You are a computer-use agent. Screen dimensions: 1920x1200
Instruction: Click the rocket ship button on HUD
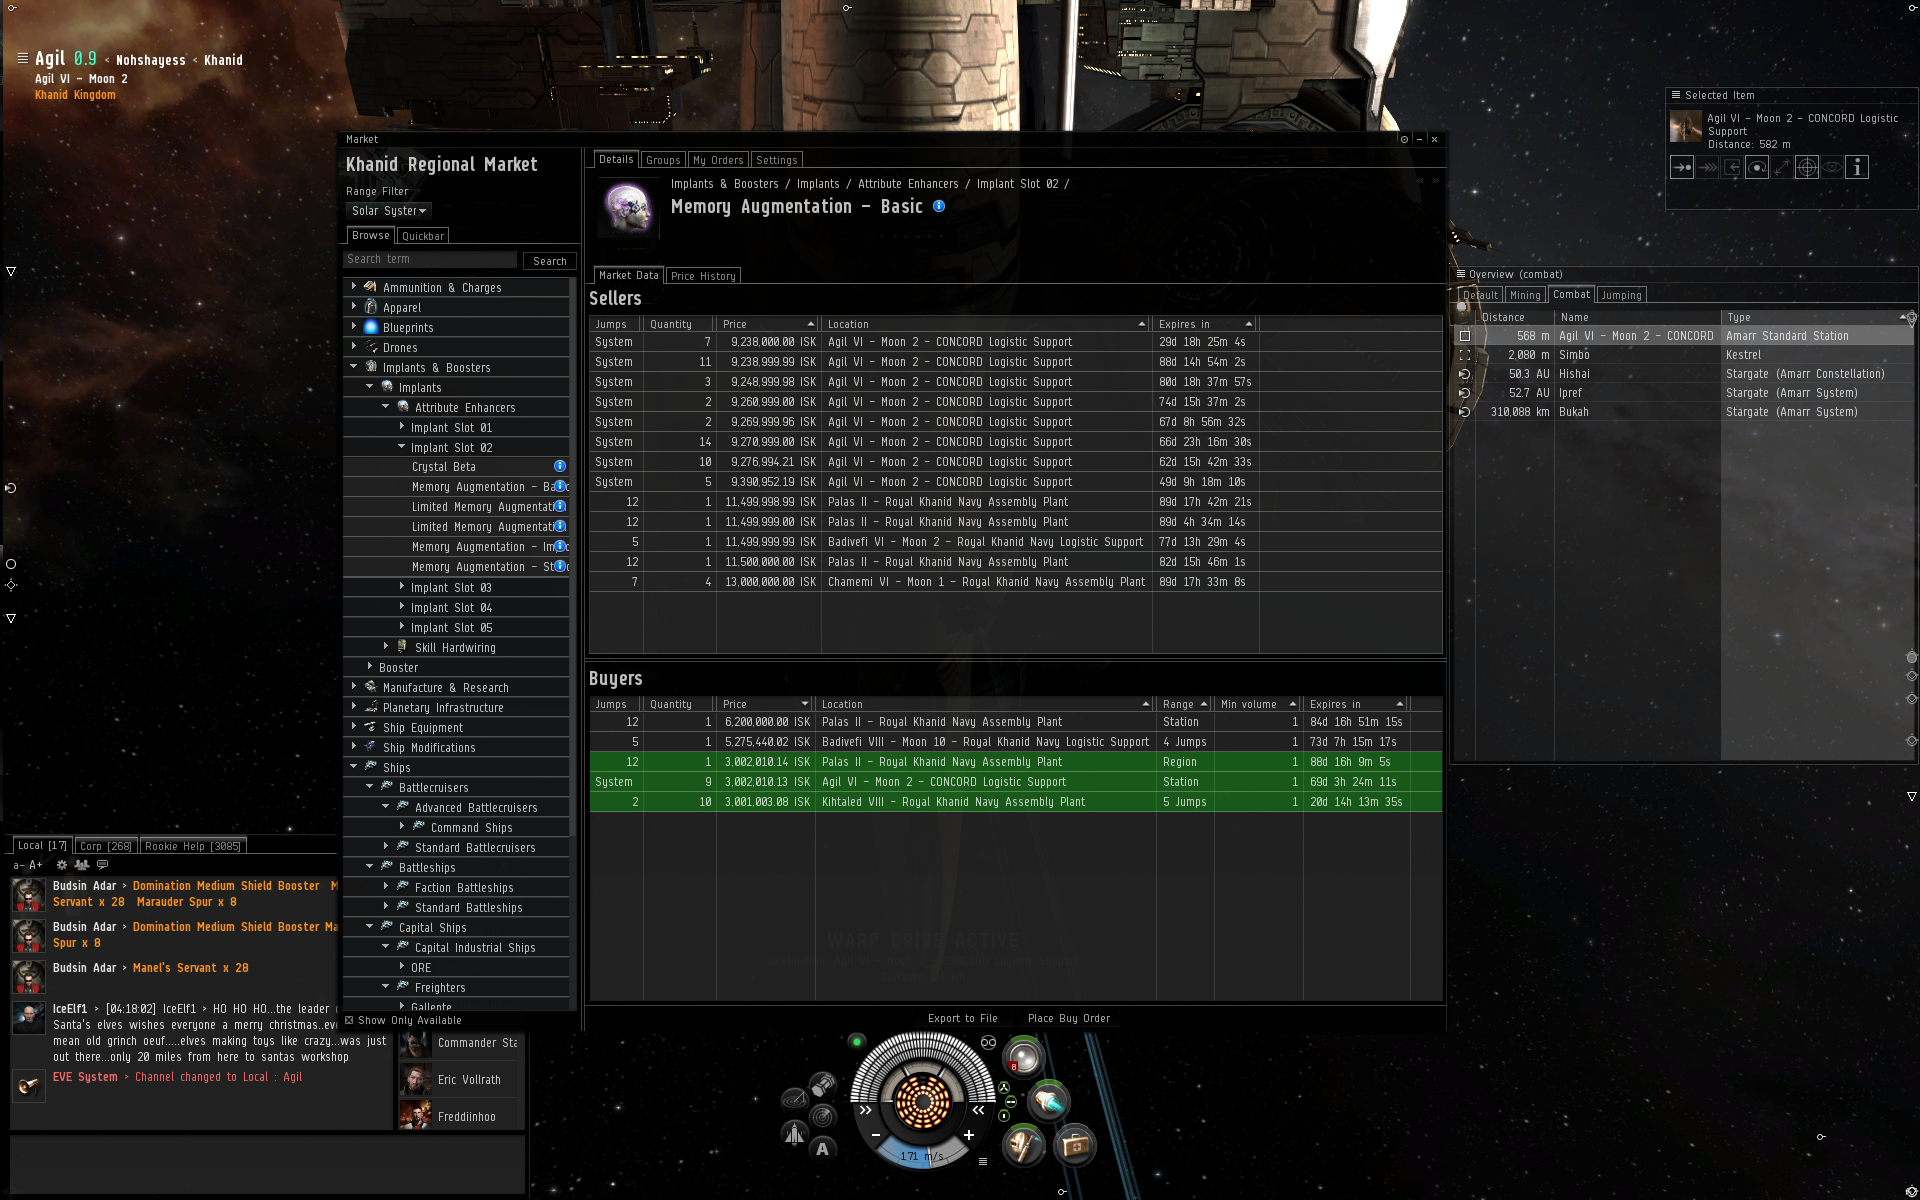pyautogui.click(x=794, y=1133)
